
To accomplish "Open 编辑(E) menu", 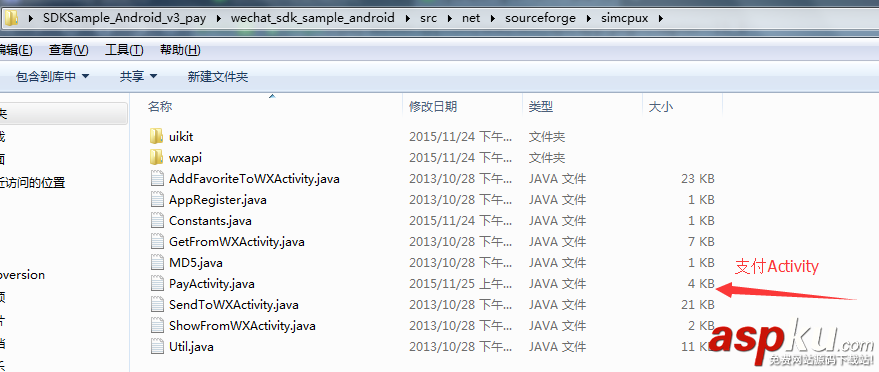I will tap(16, 50).
